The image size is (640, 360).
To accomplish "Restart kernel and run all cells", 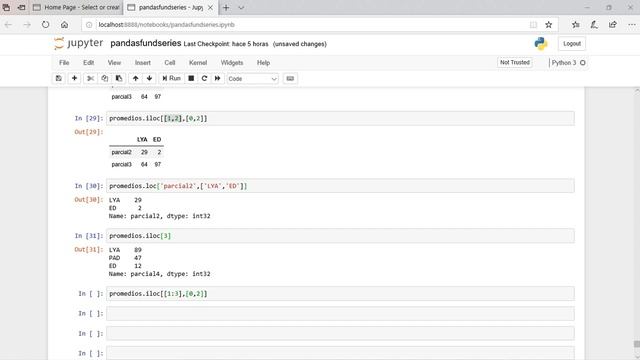I will (218, 78).
